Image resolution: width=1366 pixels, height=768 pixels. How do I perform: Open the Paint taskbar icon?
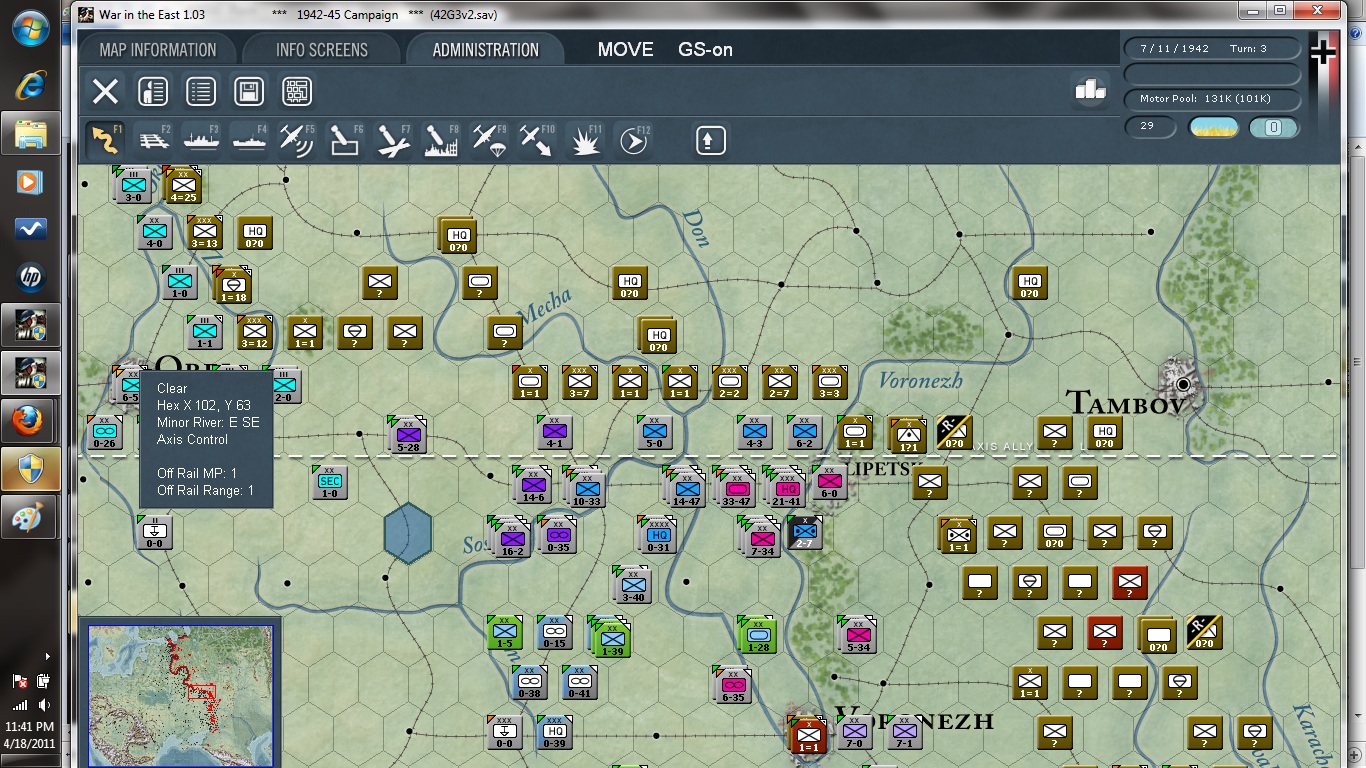[x=30, y=518]
